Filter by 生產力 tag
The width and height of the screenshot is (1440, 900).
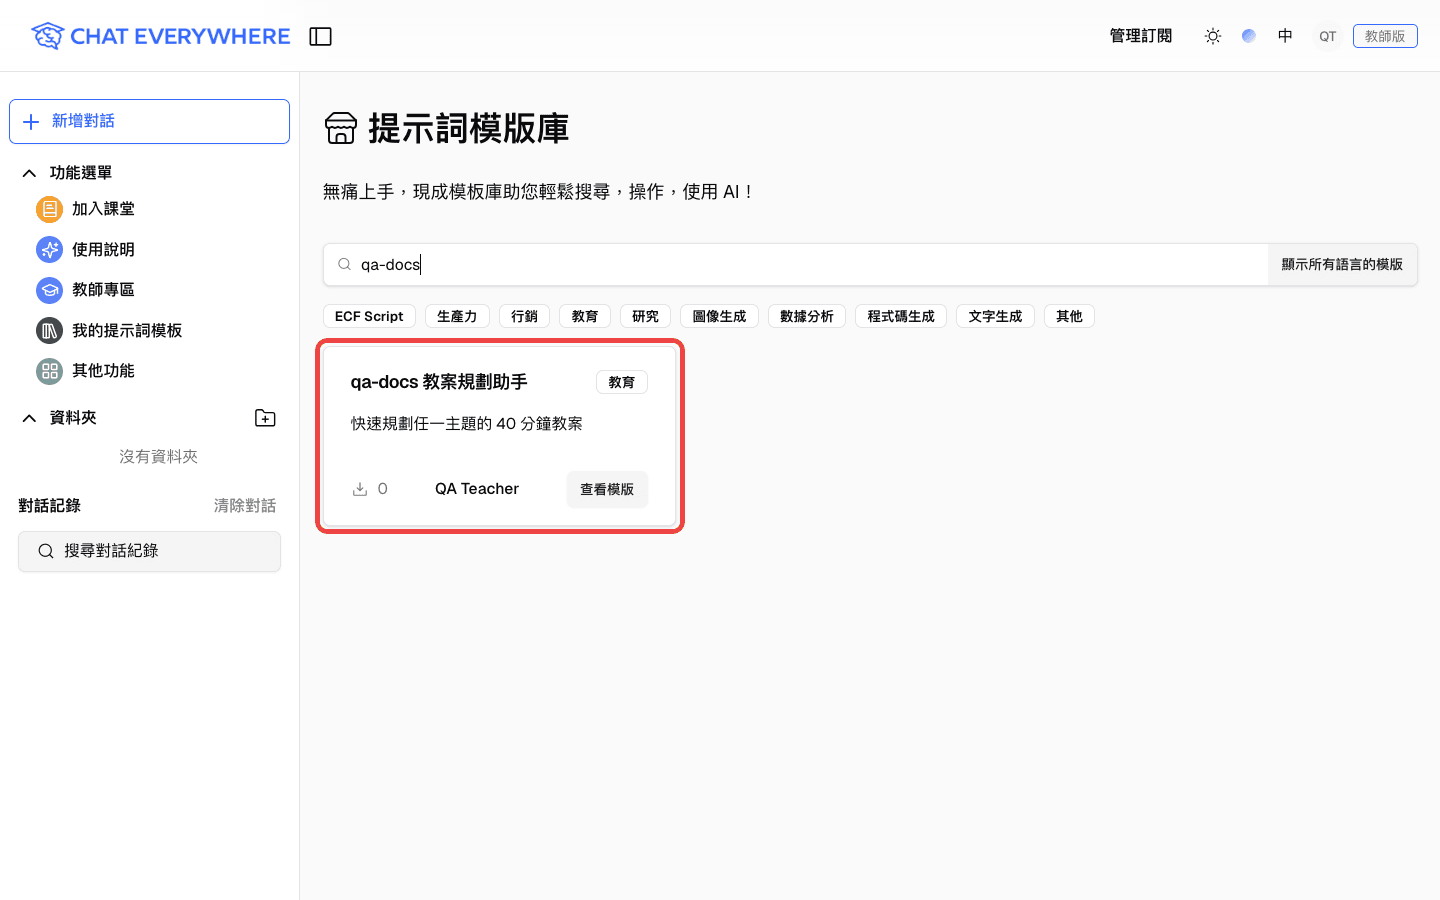(457, 316)
